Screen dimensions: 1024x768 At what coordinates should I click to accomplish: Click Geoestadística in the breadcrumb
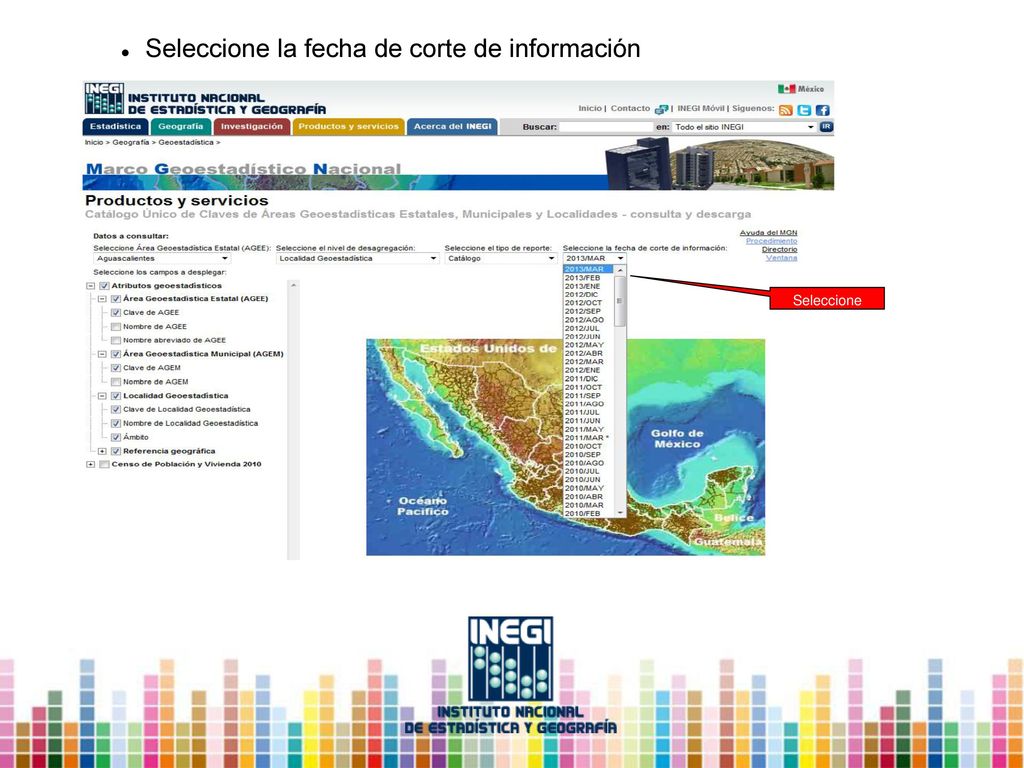185,142
